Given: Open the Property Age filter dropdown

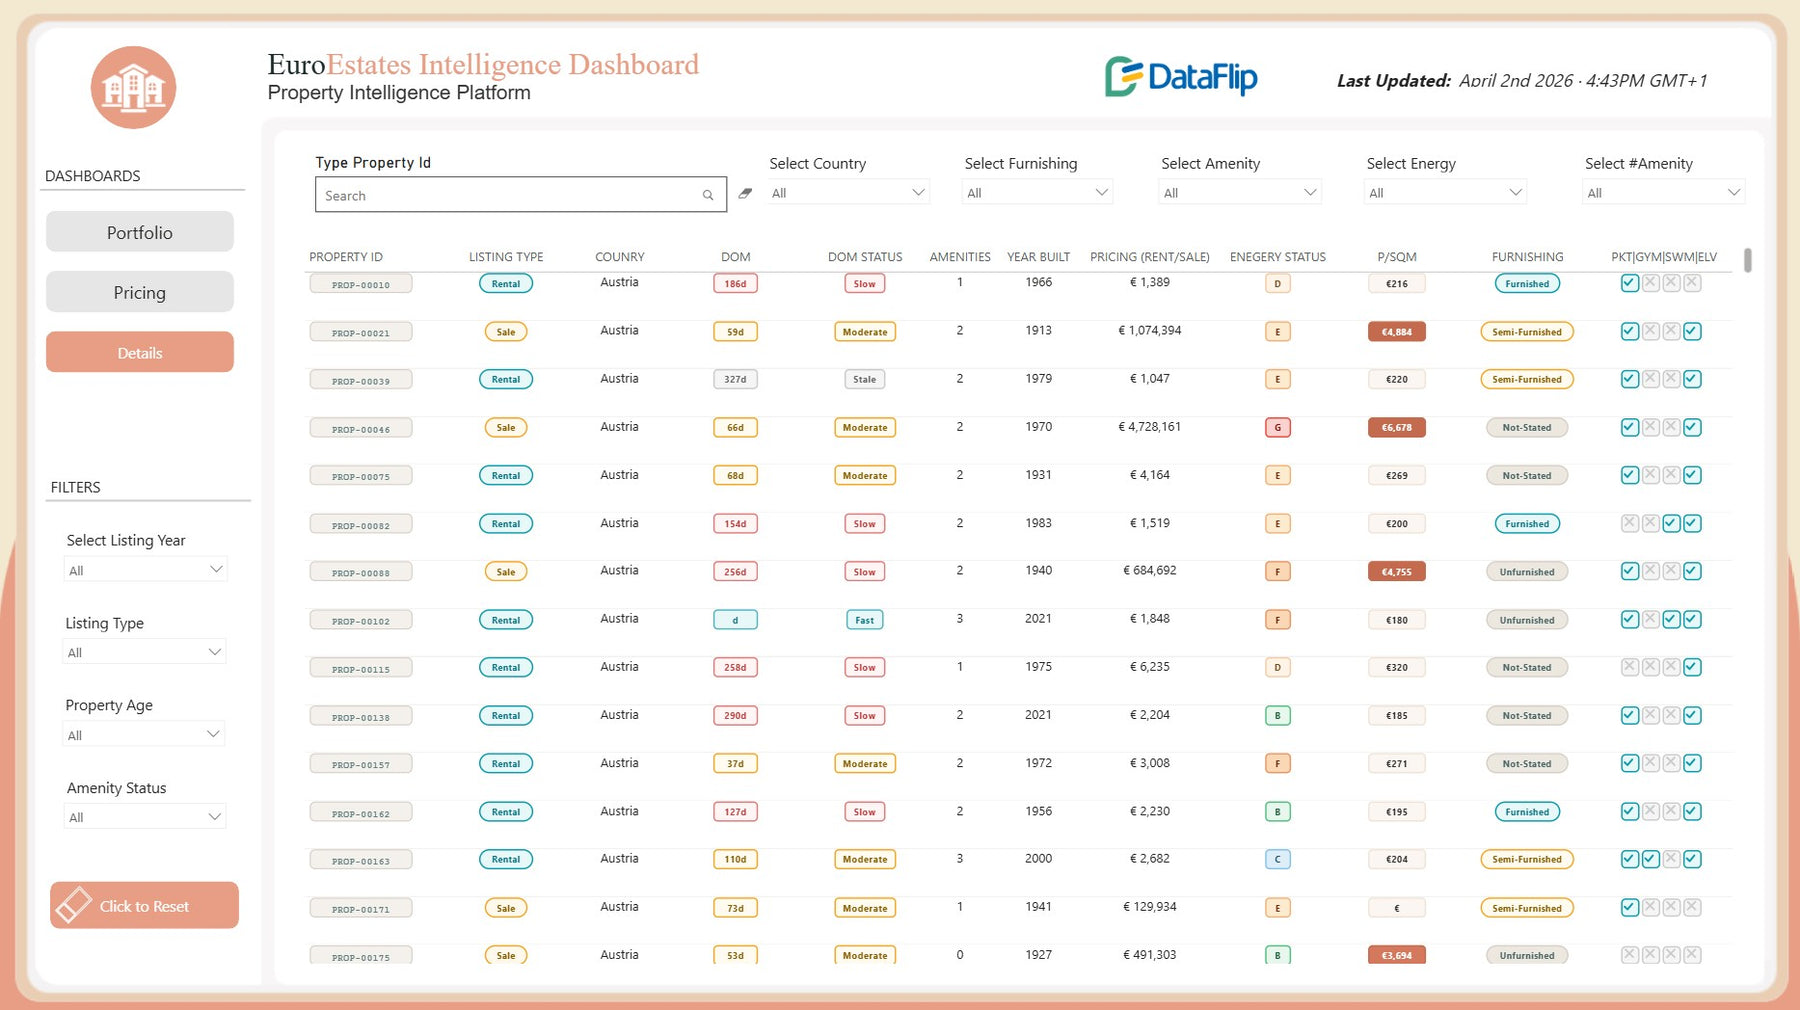Looking at the screenshot, I should coord(144,735).
